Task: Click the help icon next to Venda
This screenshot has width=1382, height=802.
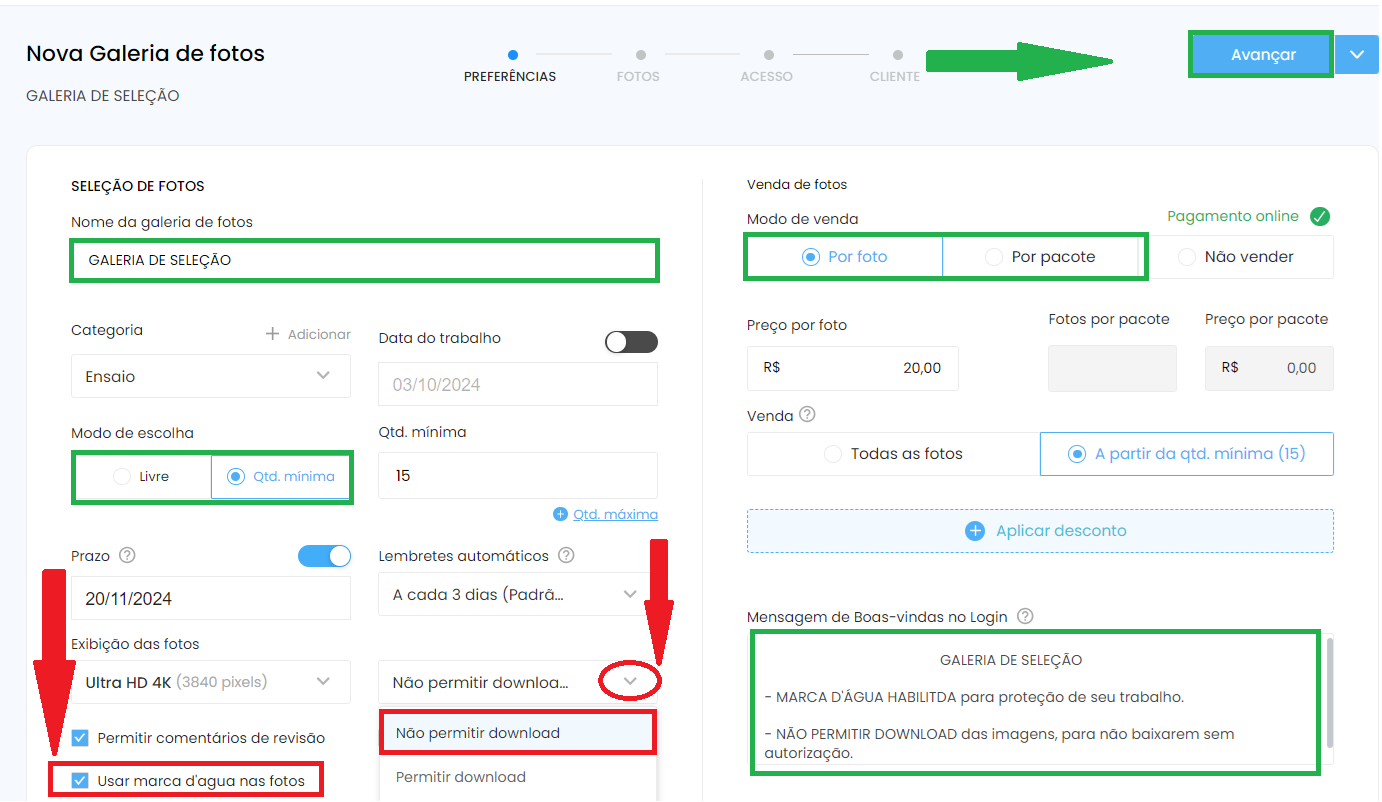Action: coord(808,414)
